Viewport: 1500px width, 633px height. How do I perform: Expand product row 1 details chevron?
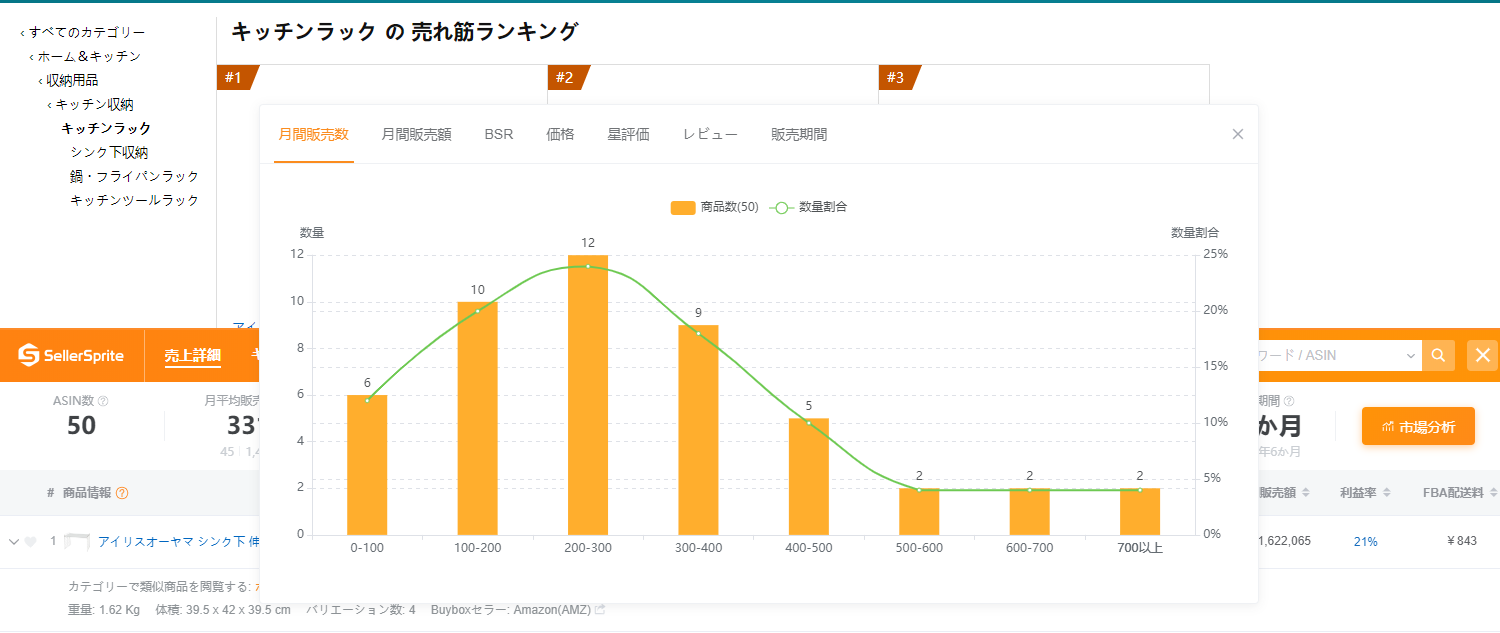tap(14, 542)
